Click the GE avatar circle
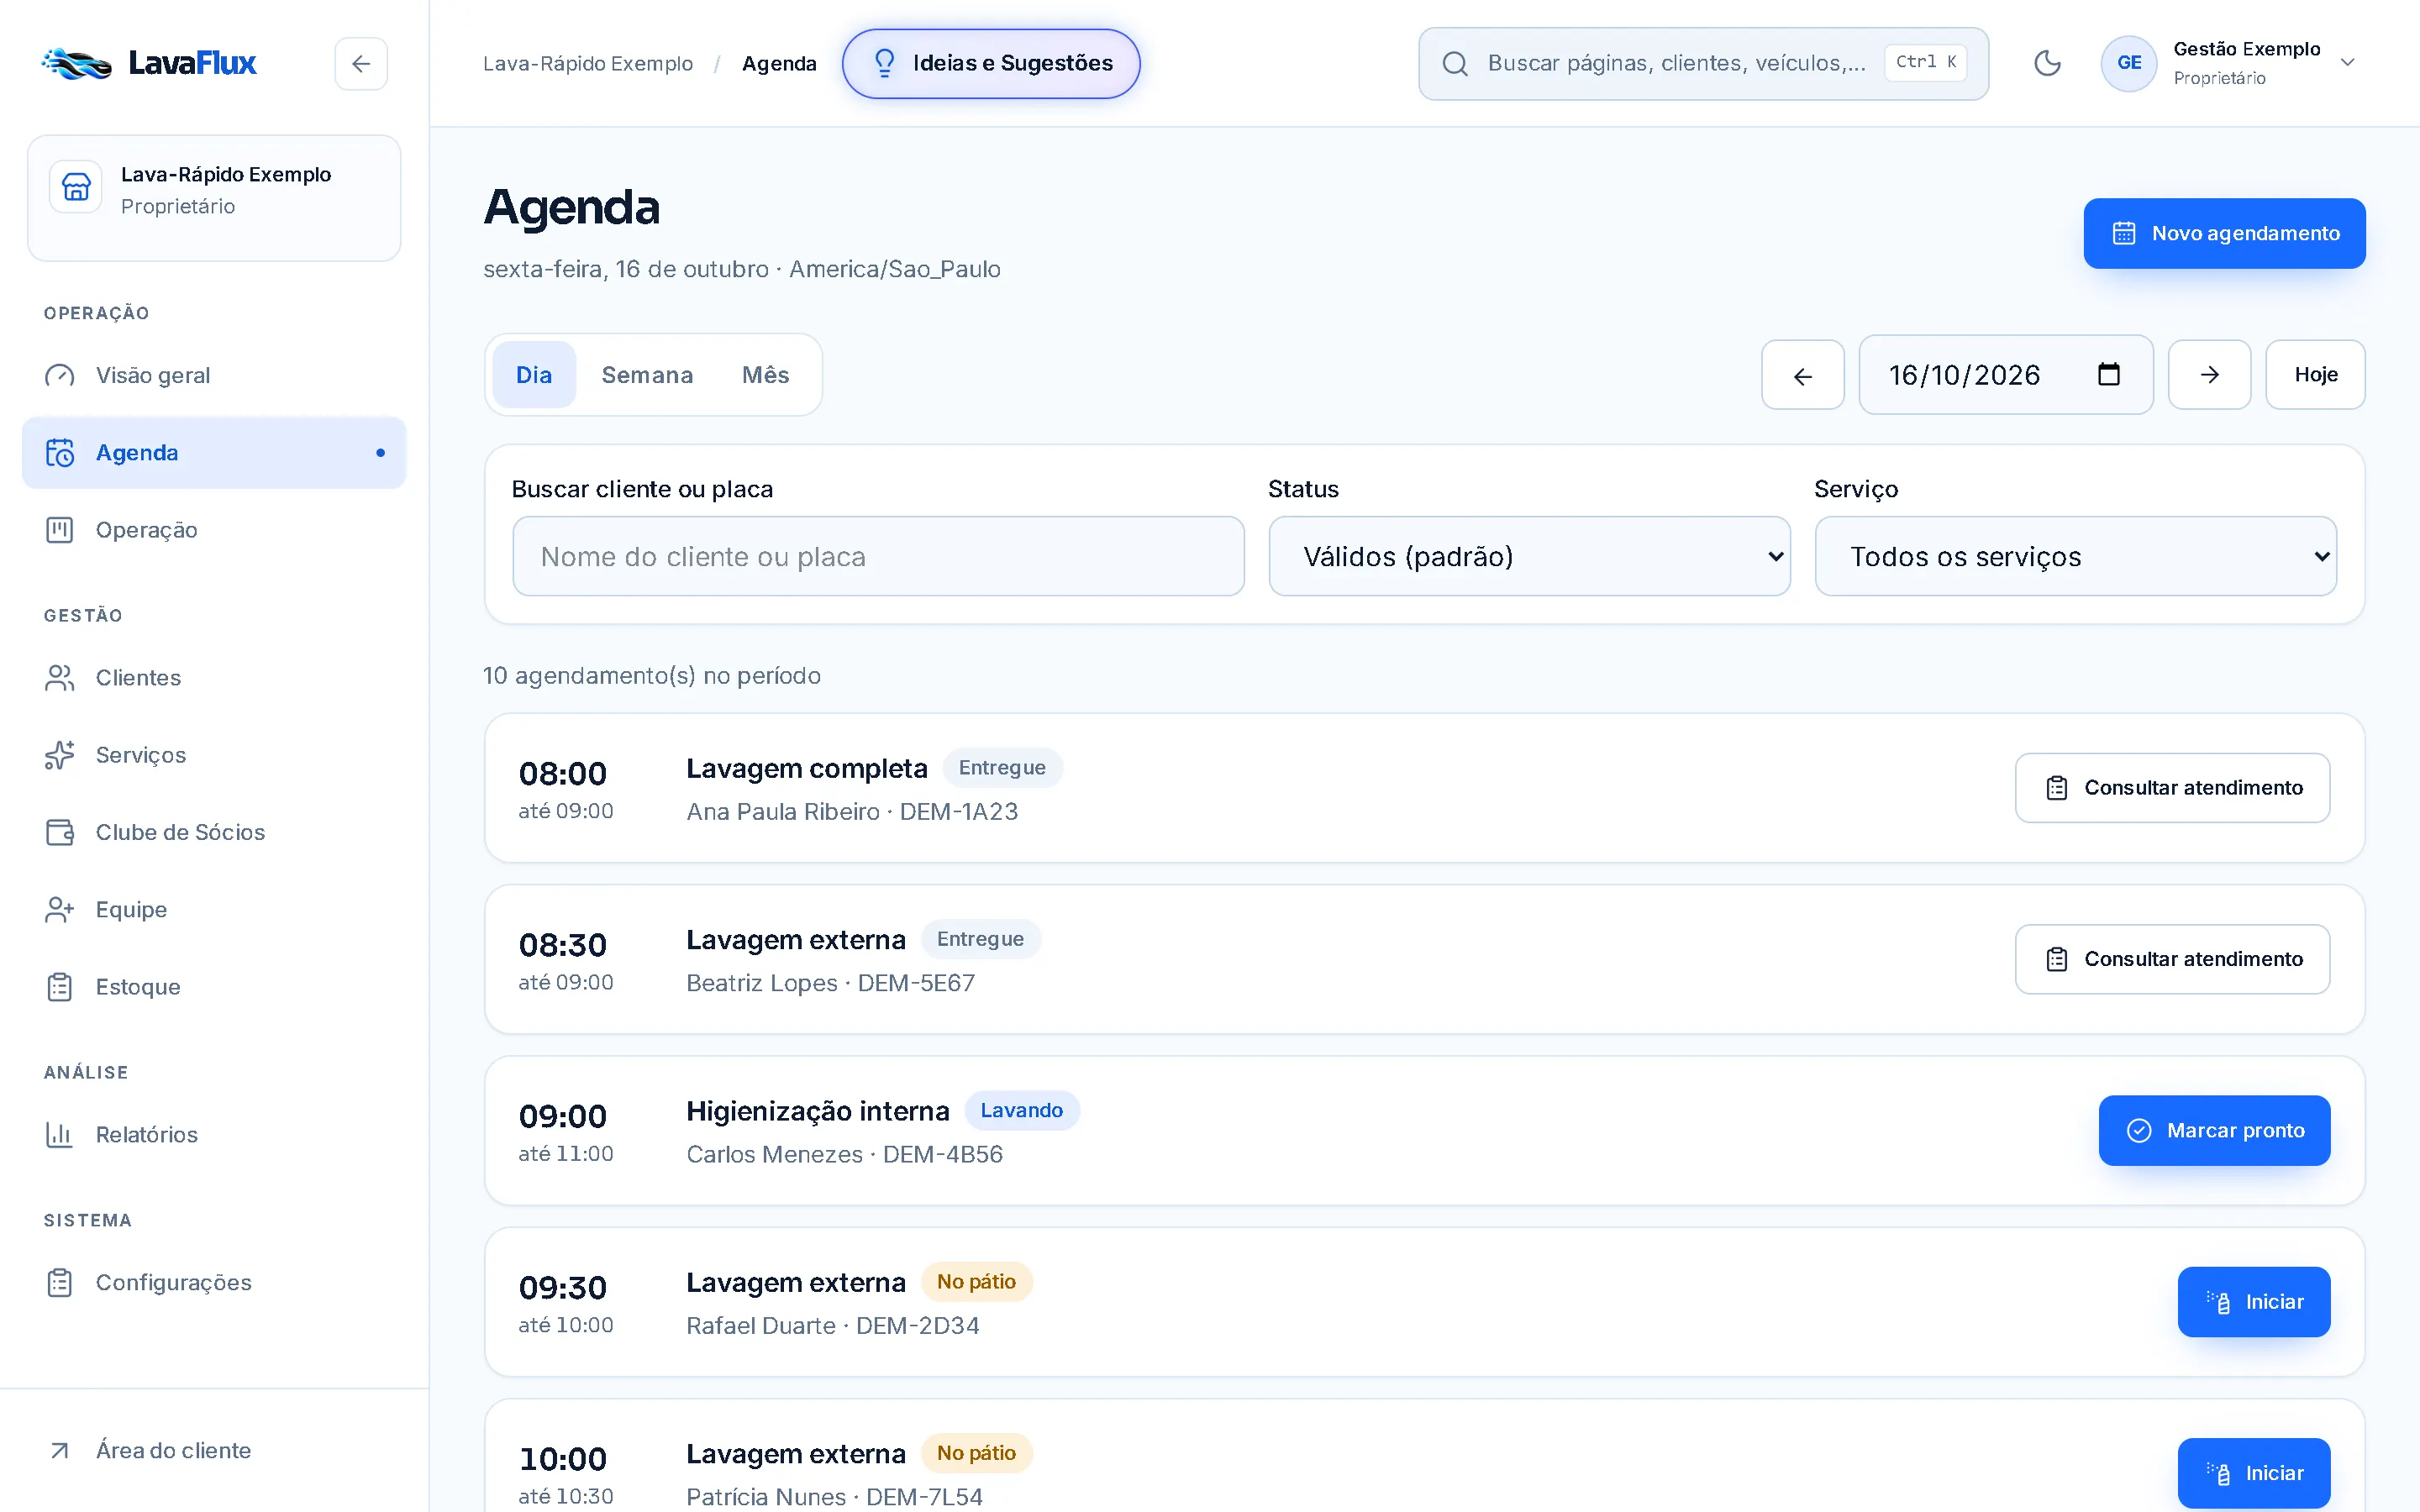2420x1512 pixels. [2129, 63]
